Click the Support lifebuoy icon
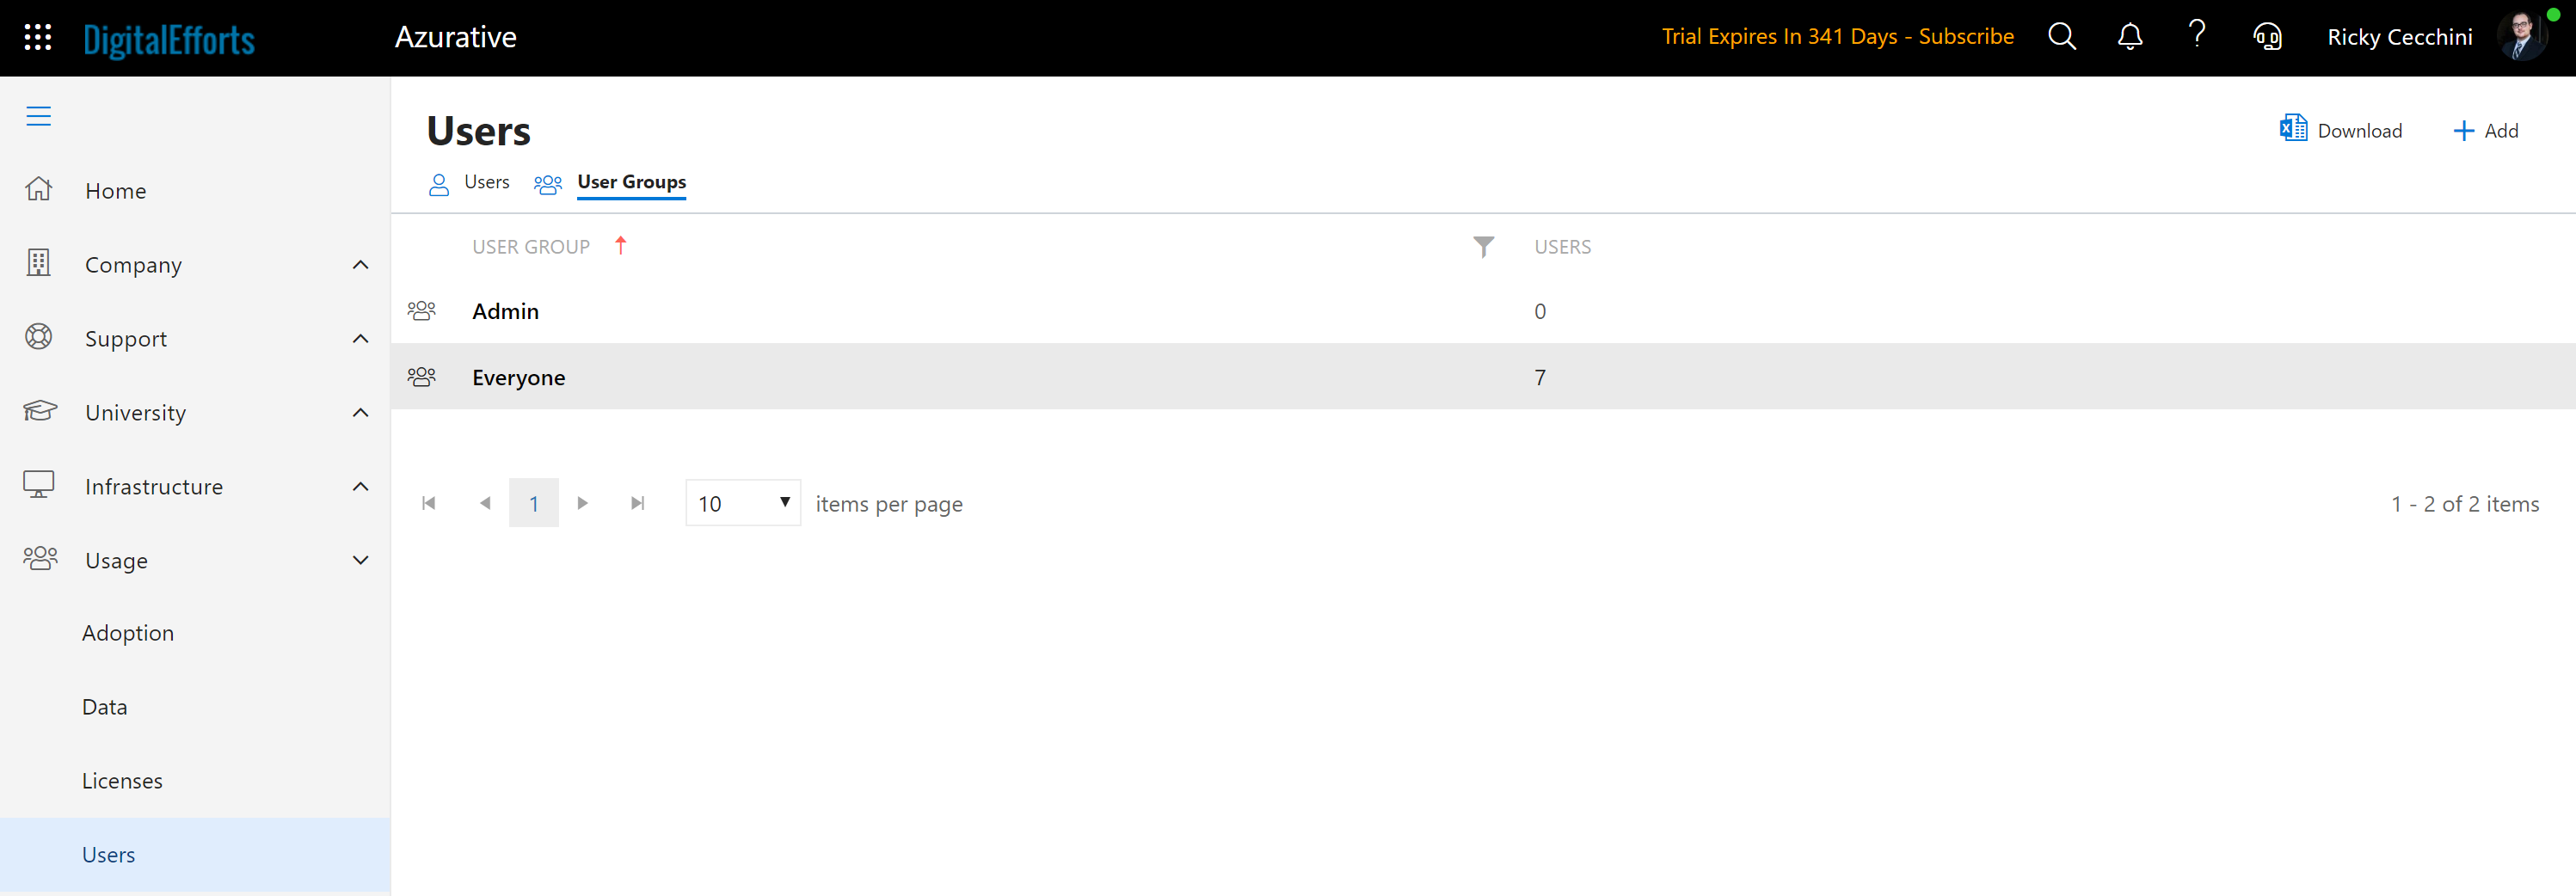Viewport: 2576px width, 896px height. coord(38,337)
